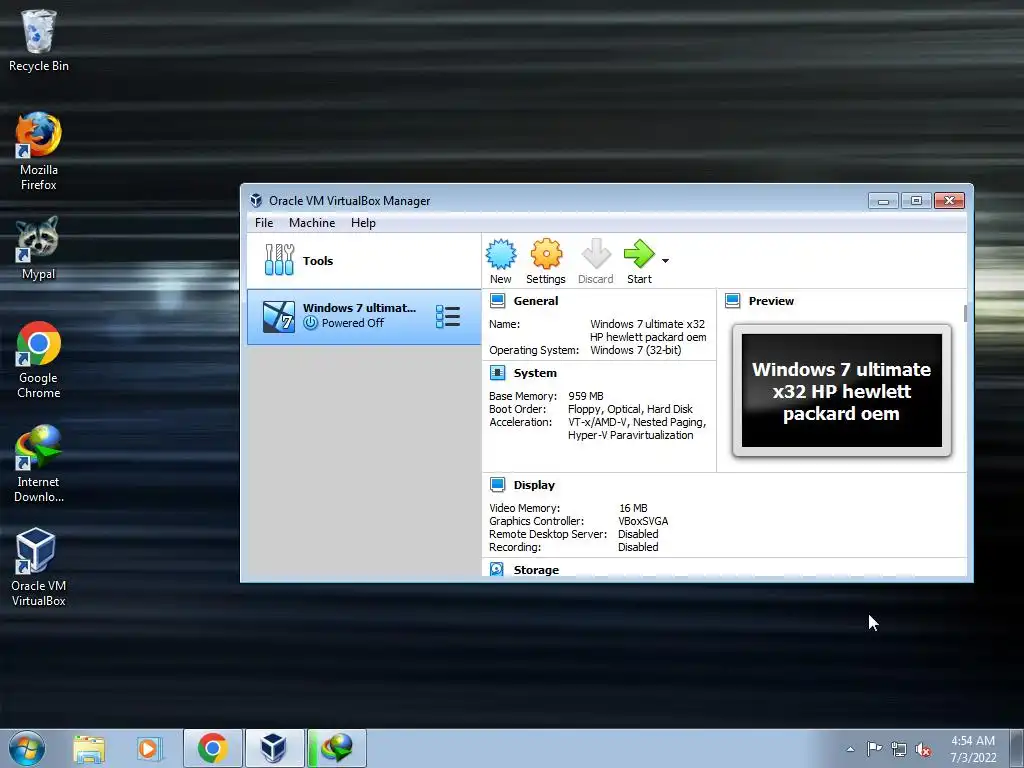Select the Windows 7 ultimate VM entry
Screen dimensions: 1024x768
(364, 317)
